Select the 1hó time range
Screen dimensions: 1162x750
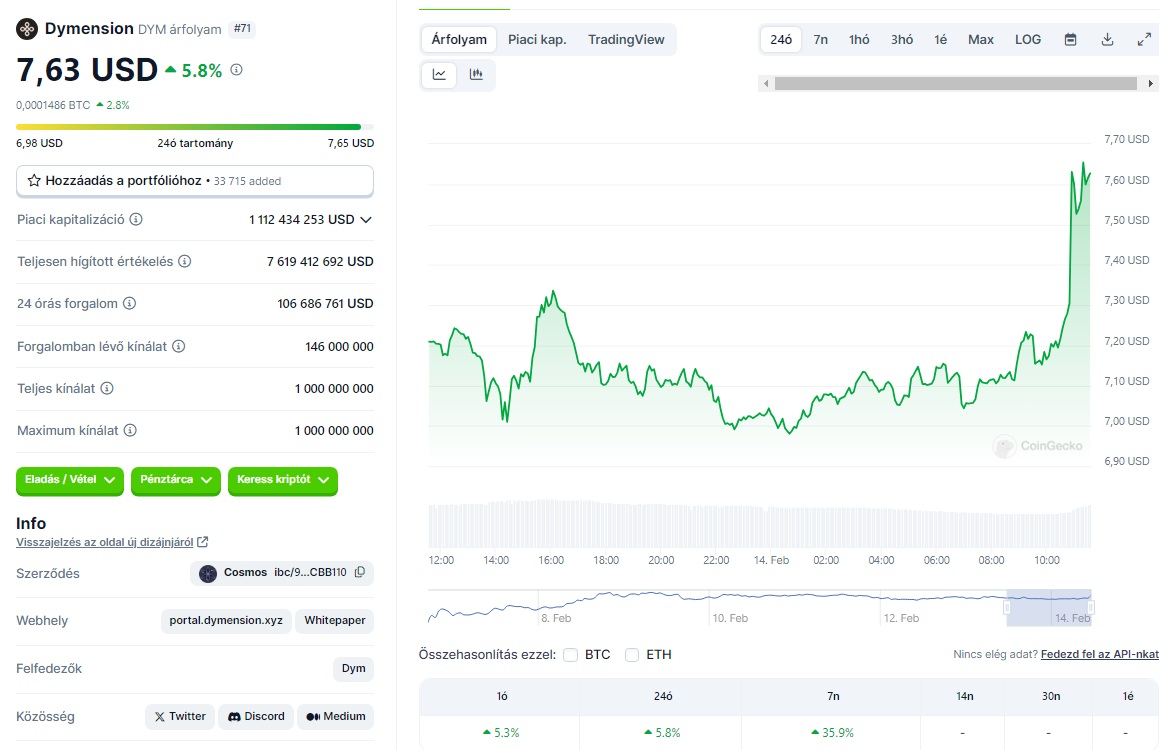tap(859, 39)
